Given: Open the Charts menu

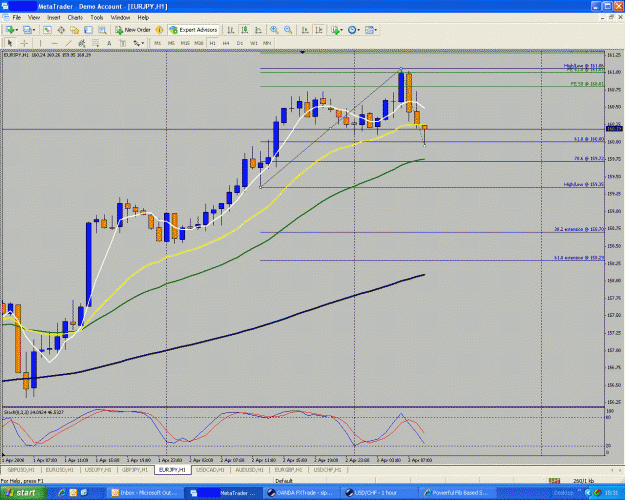Looking at the screenshot, I should pyautogui.click(x=75, y=18).
